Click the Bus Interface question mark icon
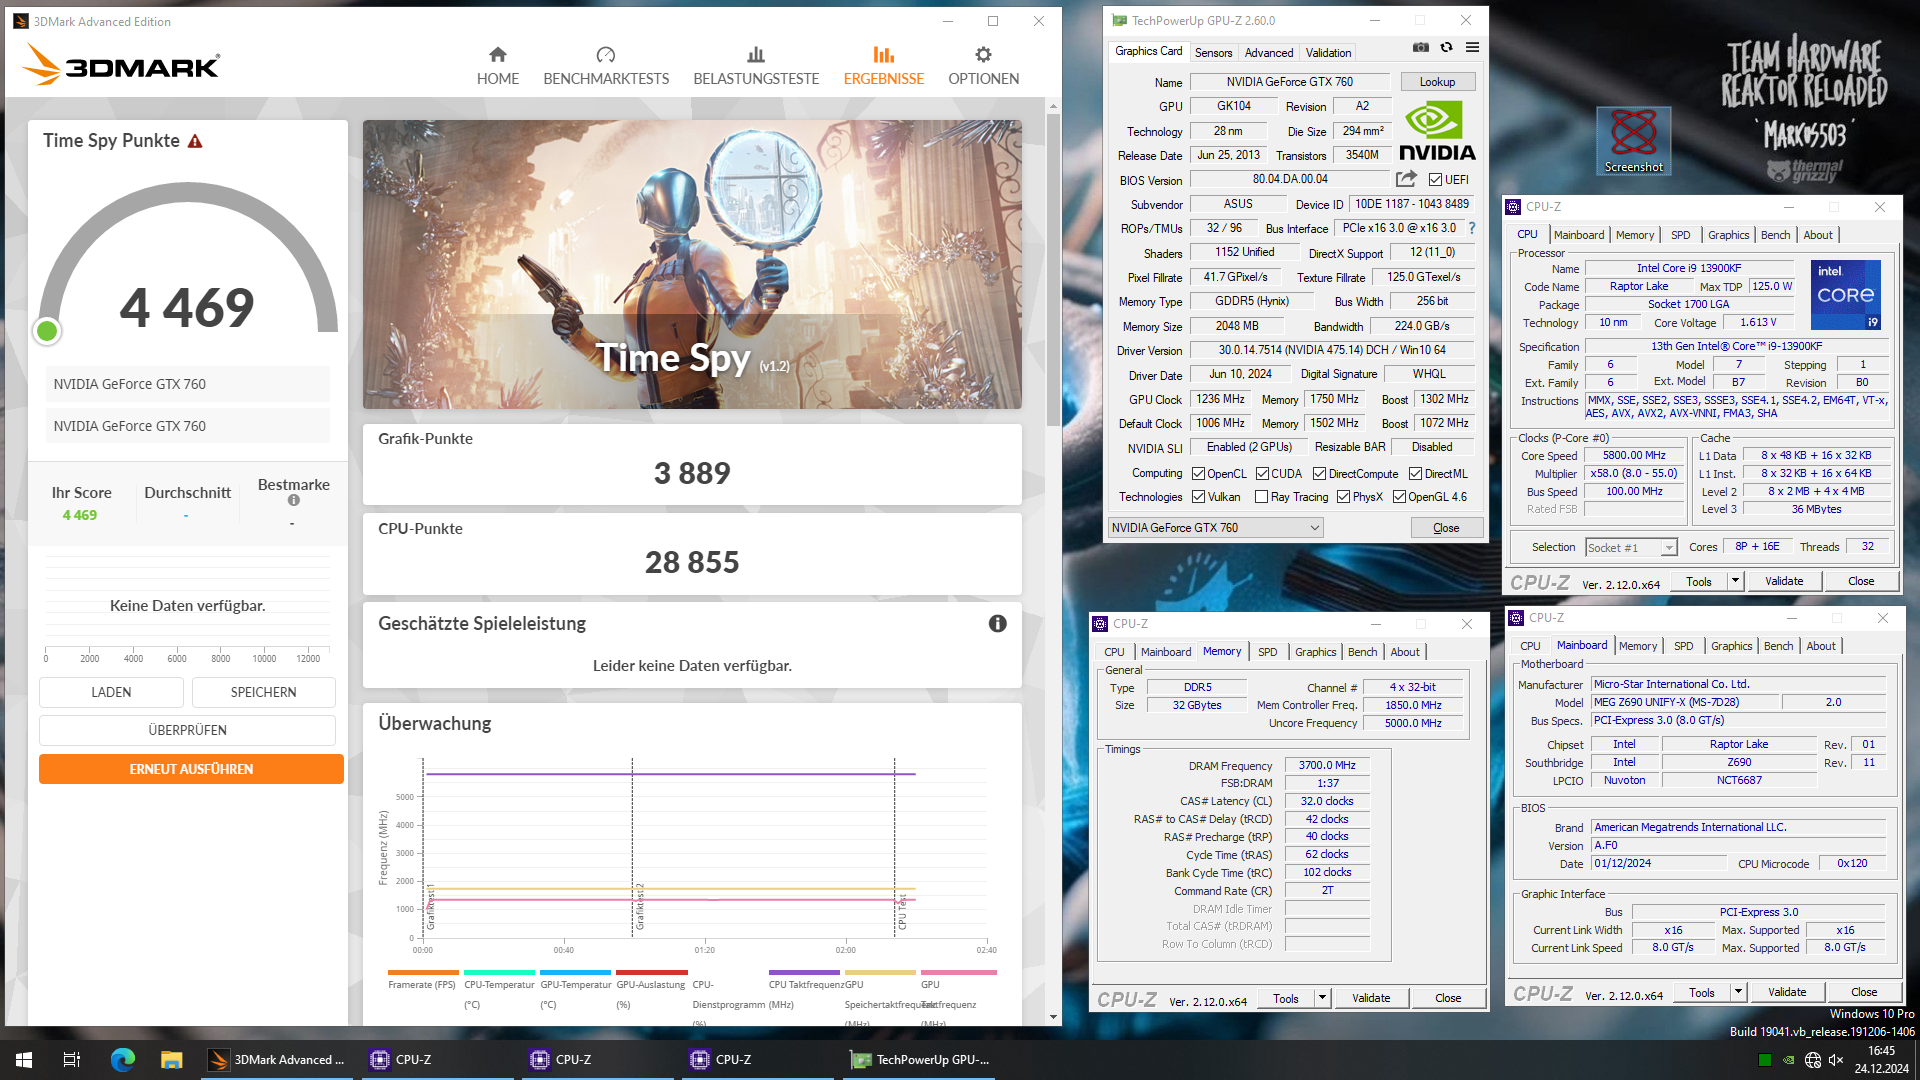The width and height of the screenshot is (1920, 1080). click(x=1471, y=228)
